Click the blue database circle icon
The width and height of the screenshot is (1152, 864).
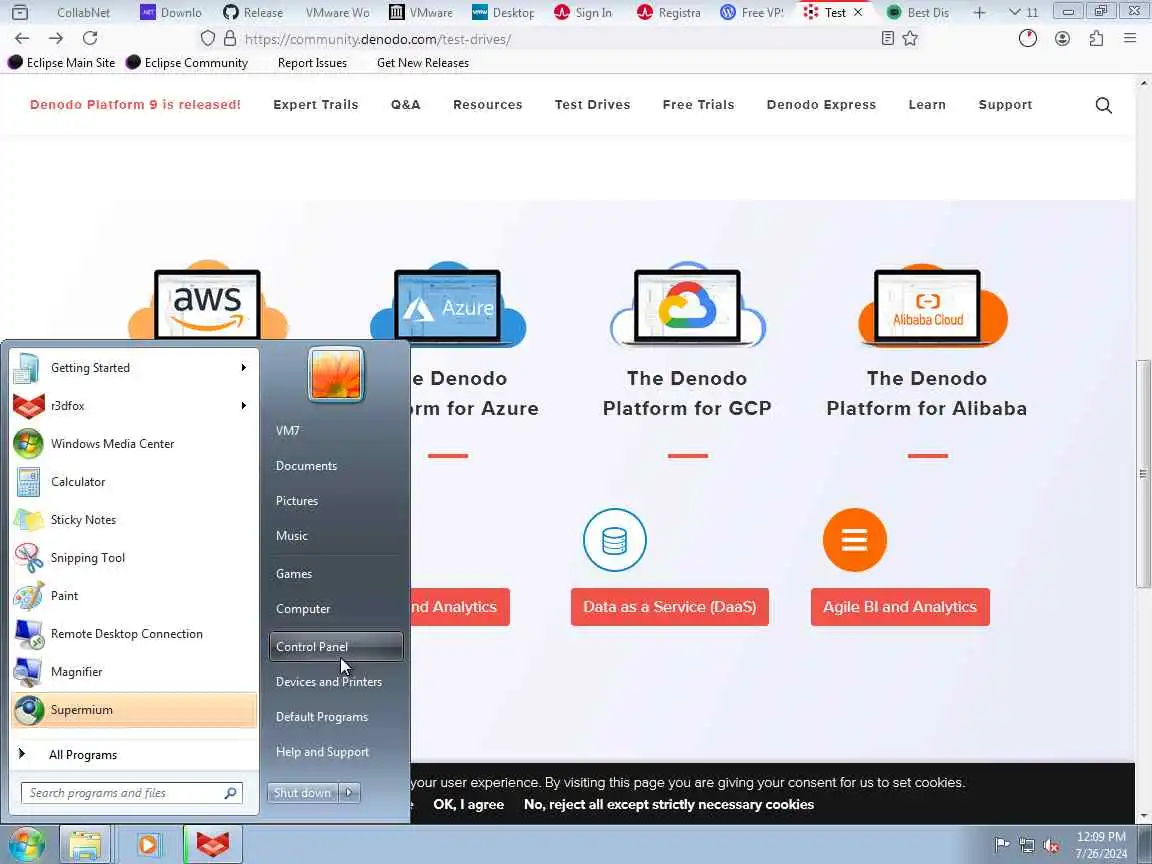[x=614, y=540]
